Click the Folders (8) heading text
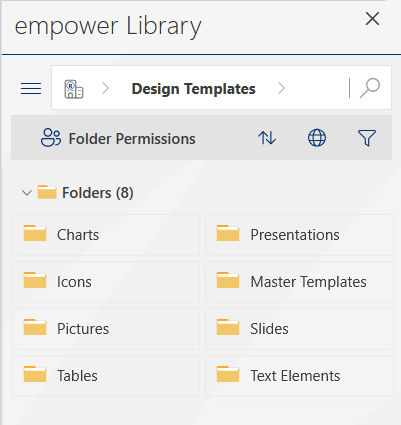401x425 pixels. (x=98, y=193)
